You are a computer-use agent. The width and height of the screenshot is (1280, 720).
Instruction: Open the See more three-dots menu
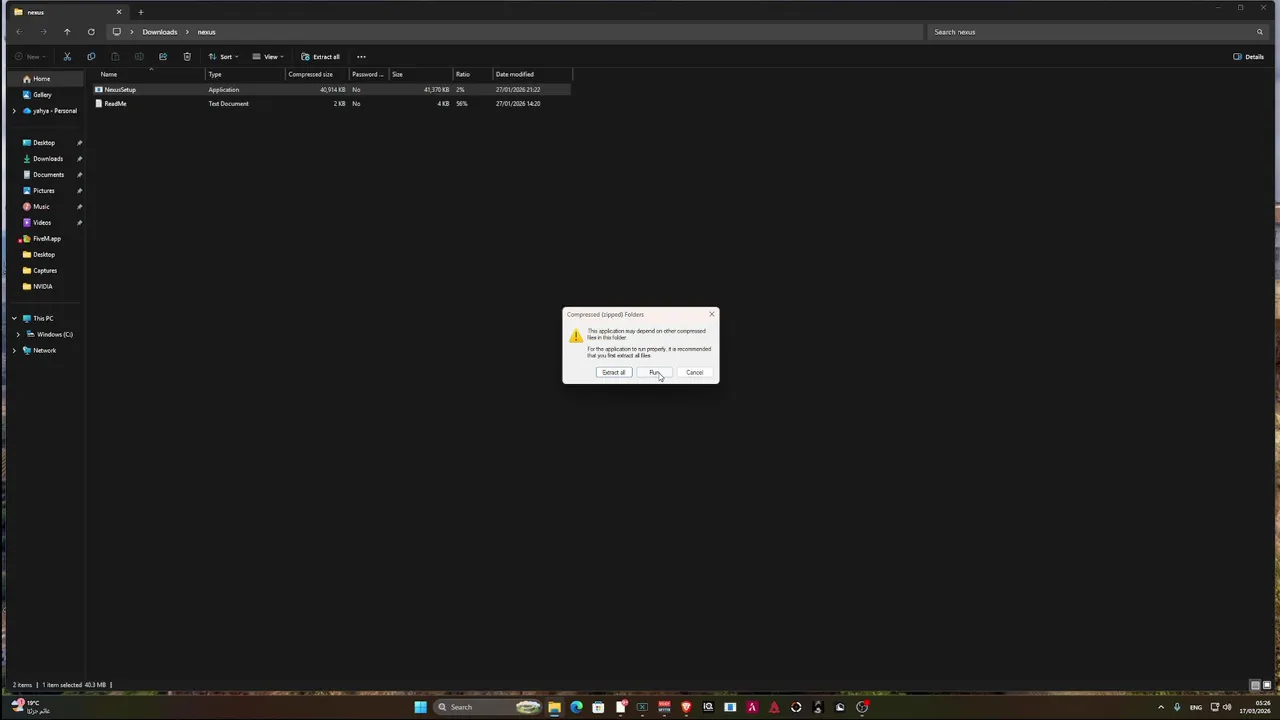(361, 56)
